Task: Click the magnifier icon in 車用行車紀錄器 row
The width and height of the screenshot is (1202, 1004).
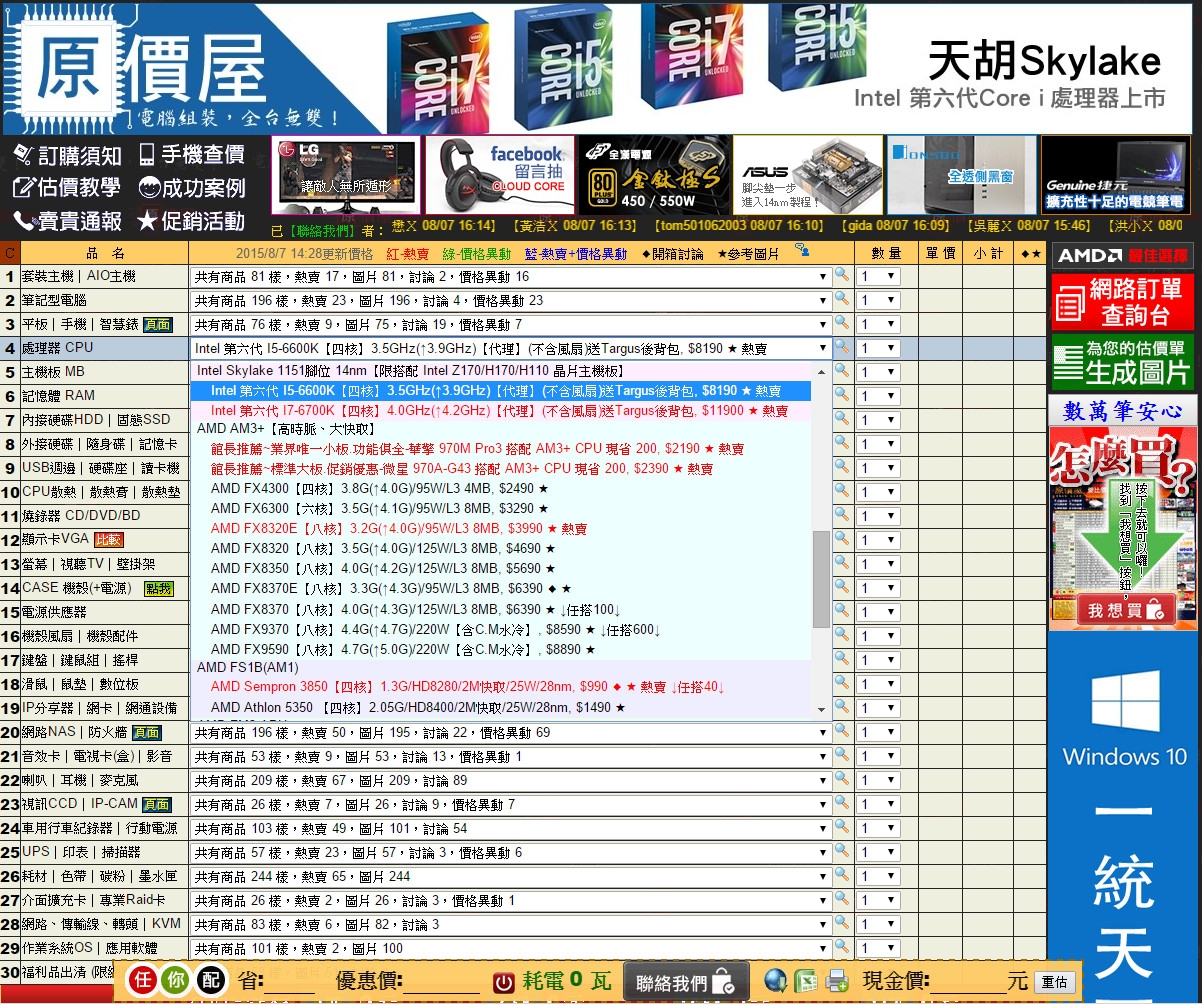Action: tap(842, 827)
